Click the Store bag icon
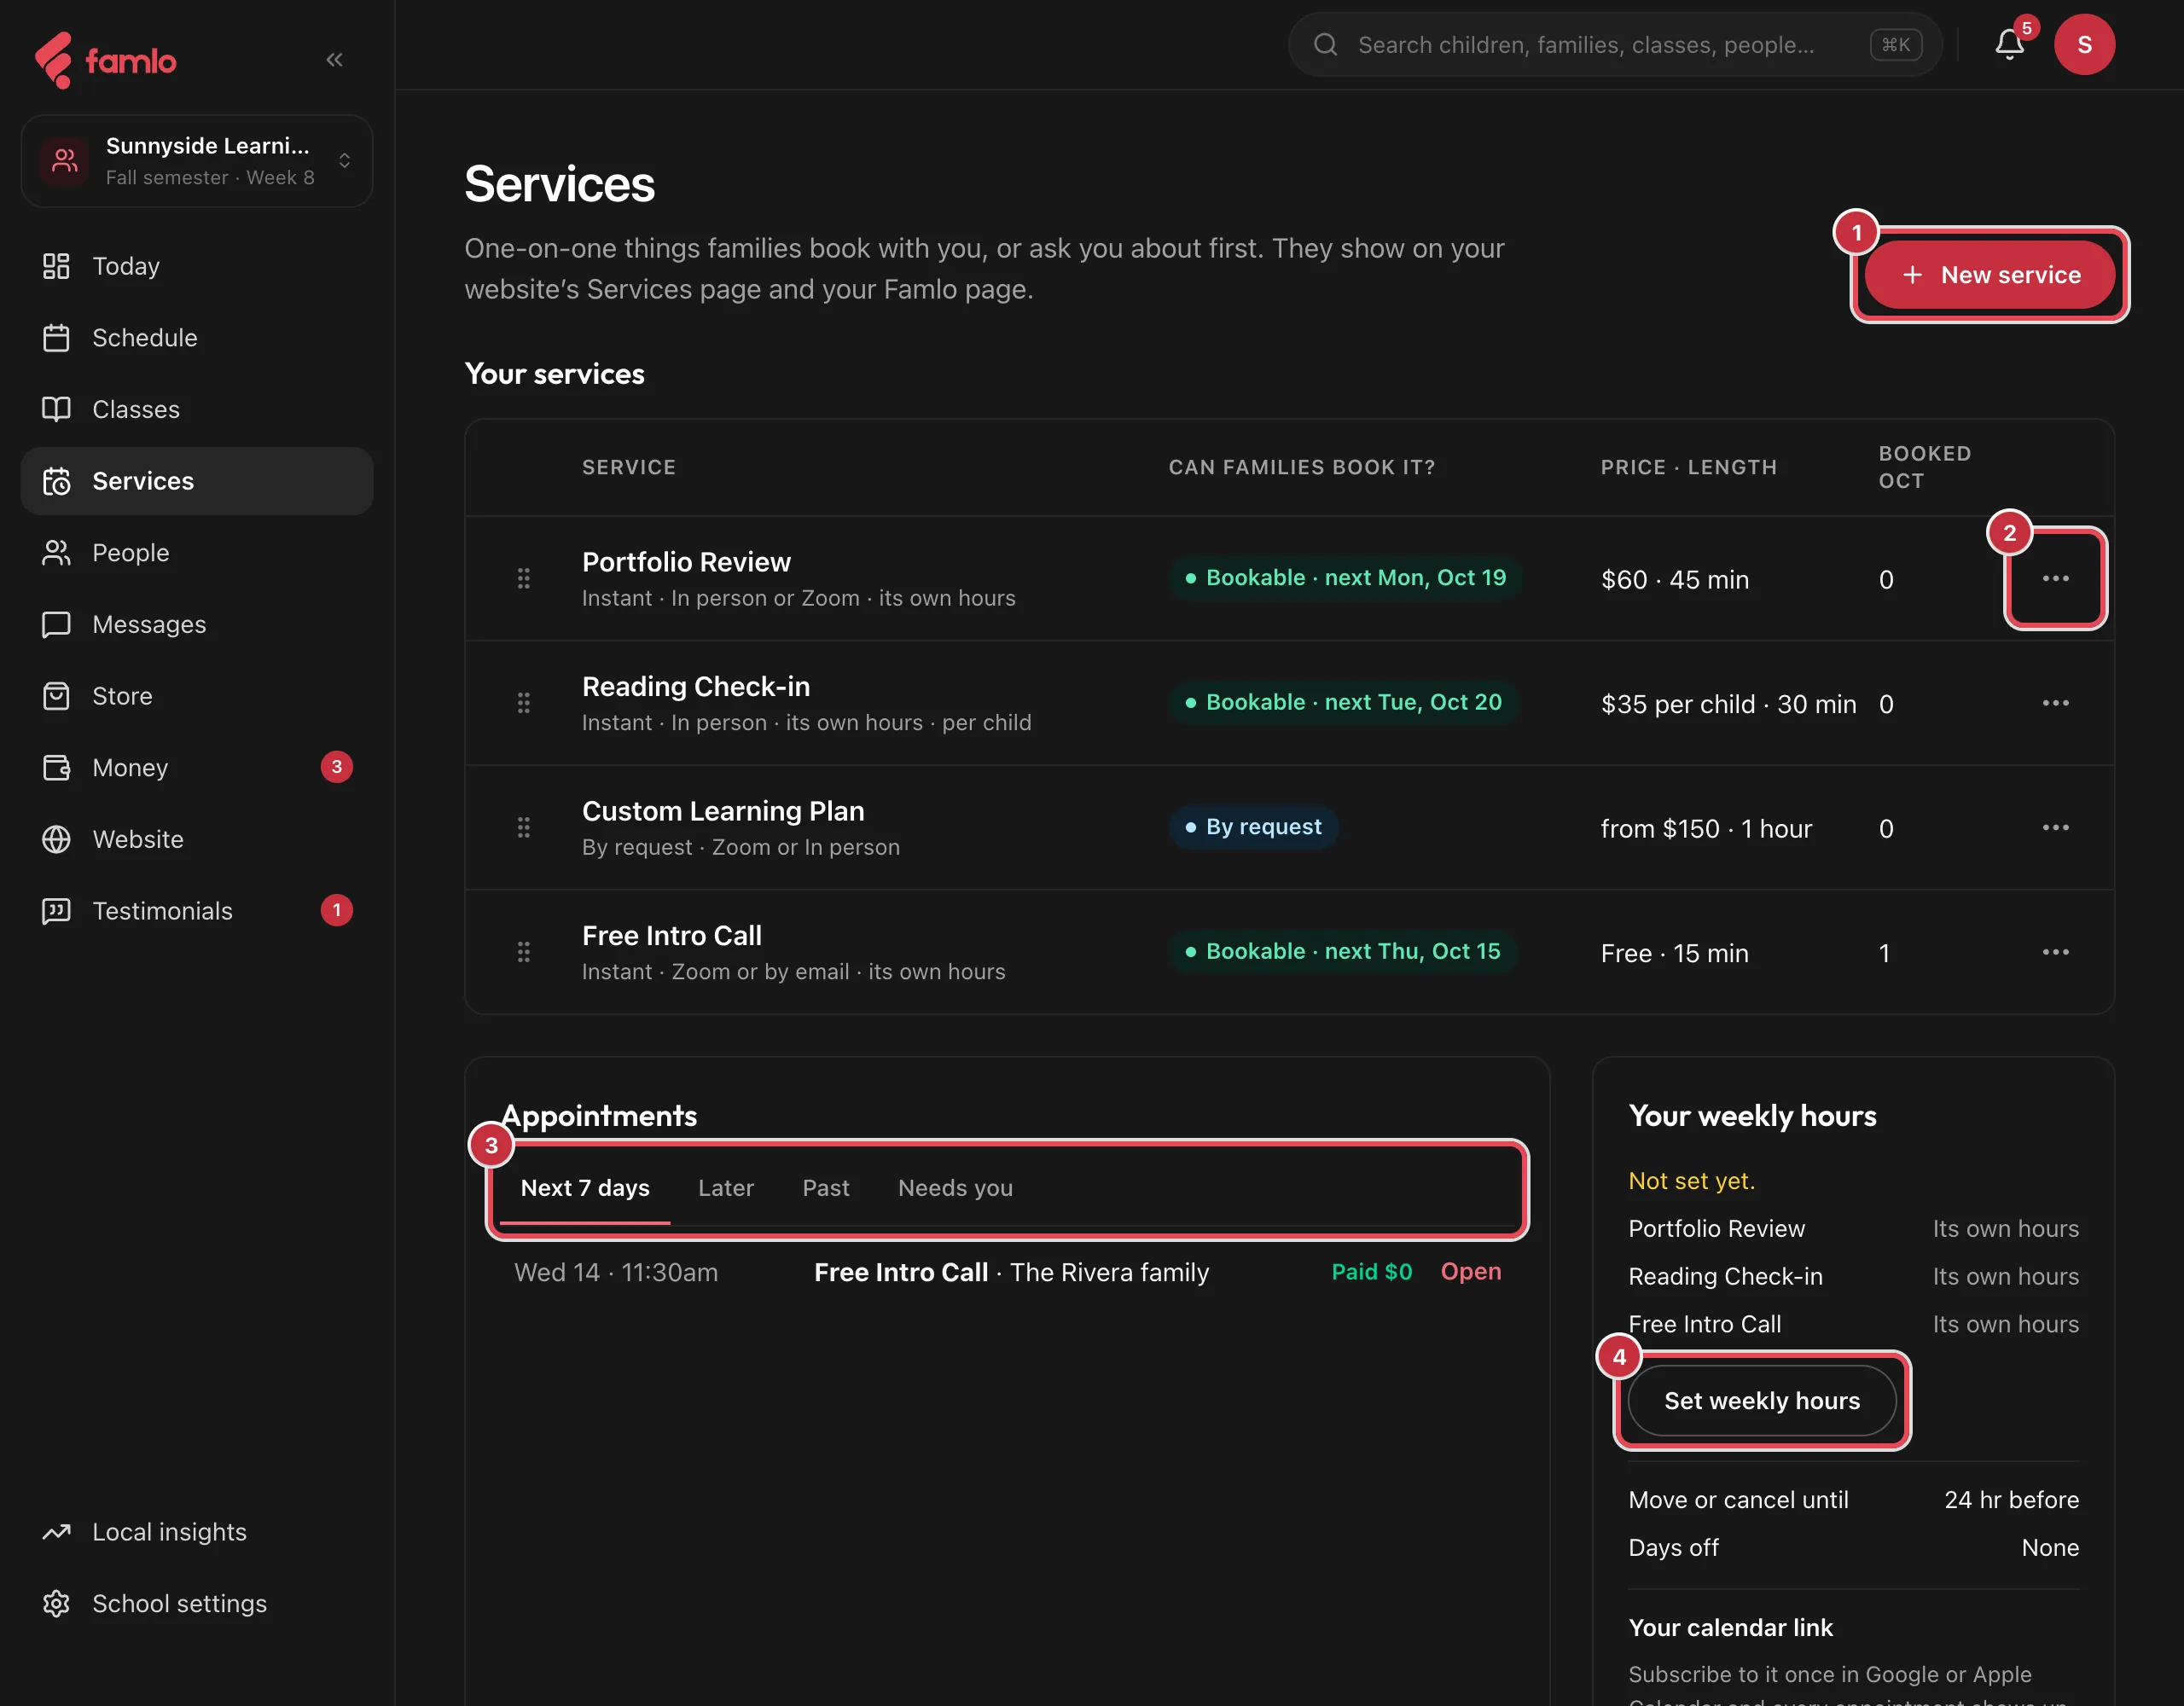 click(56, 696)
